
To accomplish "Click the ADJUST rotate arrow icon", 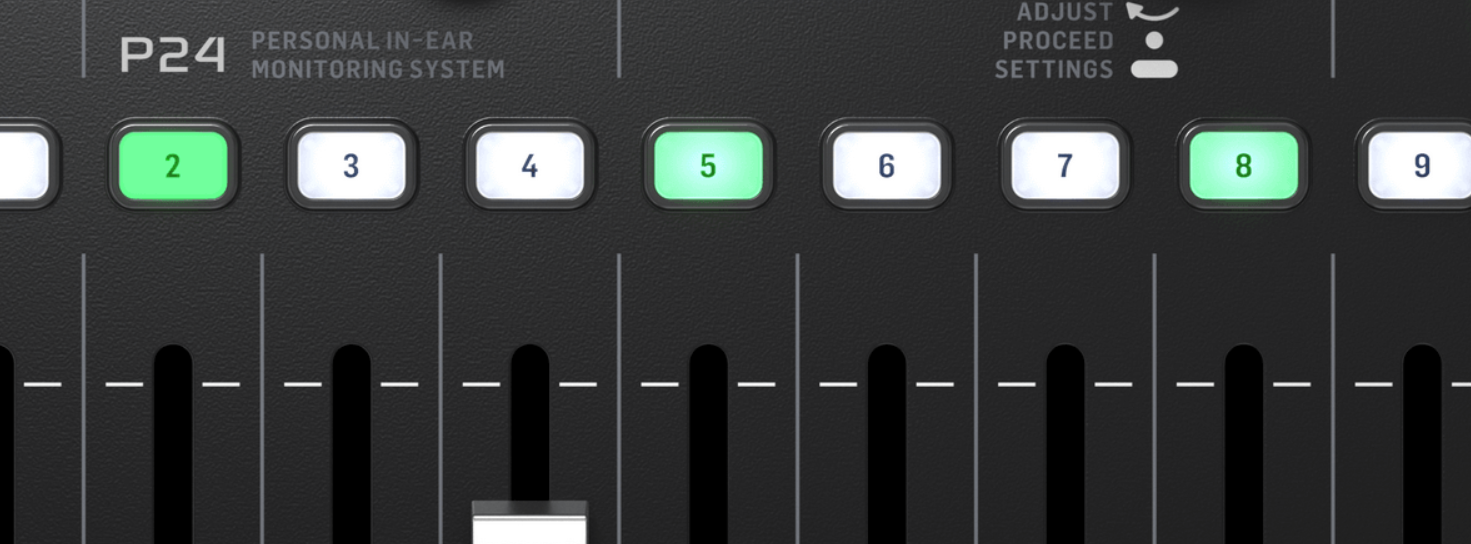I will pos(1153,10).
